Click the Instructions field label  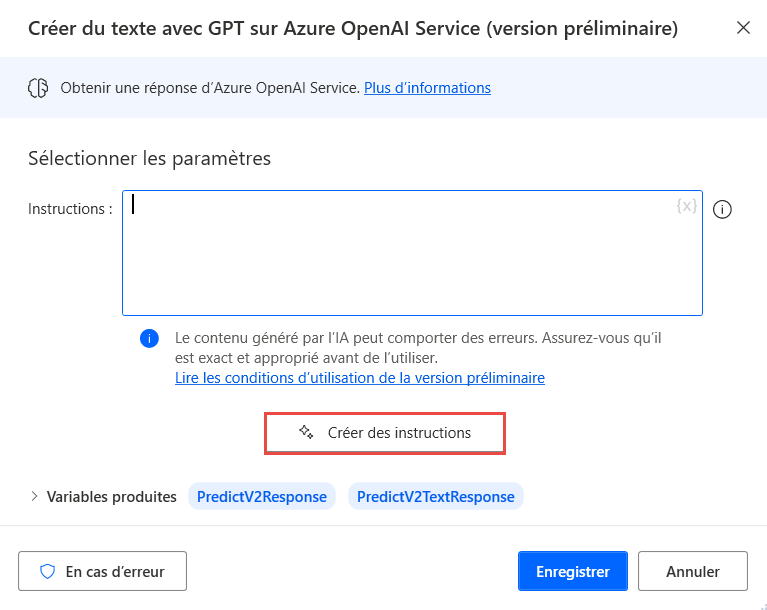(70, 209)
